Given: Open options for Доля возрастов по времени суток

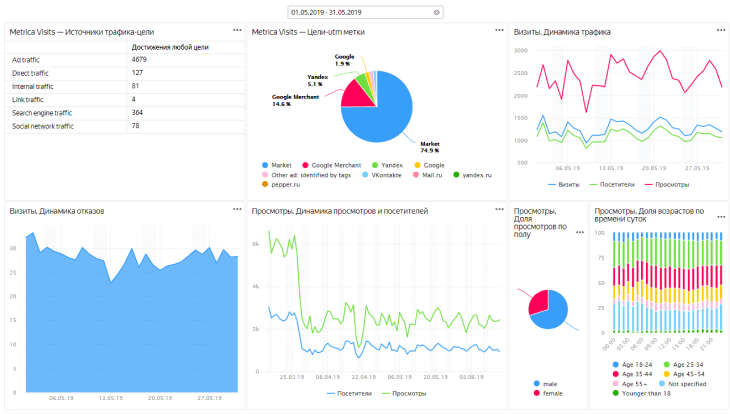Looking at the screenshot, I should (x=717, y=210).
